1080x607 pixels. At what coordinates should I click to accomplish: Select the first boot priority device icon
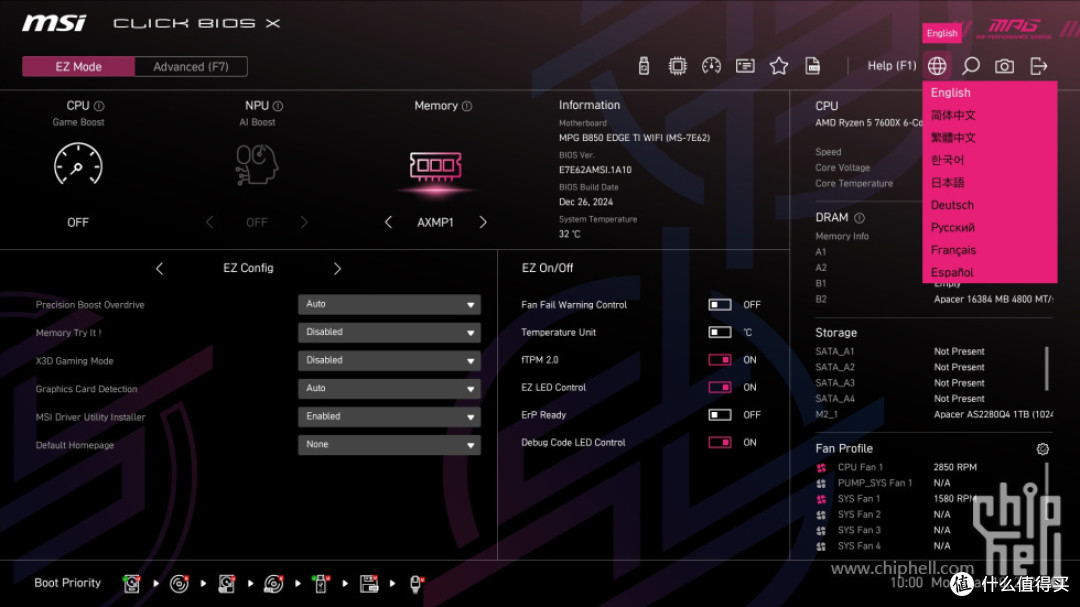[132, 584]
